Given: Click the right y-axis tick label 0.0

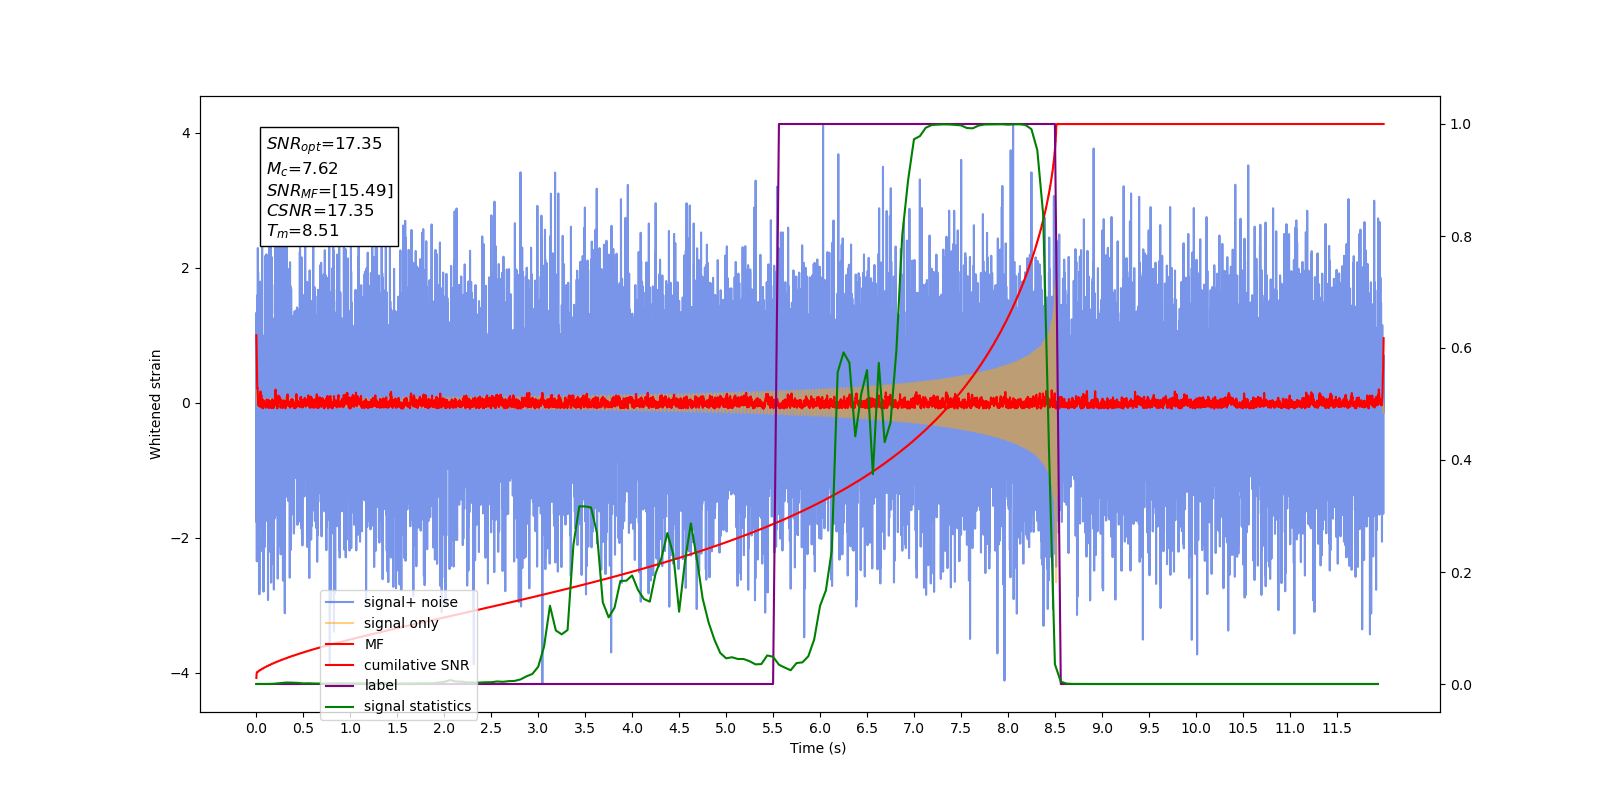Looking at the screenshot, I should tap(1461, 685).
